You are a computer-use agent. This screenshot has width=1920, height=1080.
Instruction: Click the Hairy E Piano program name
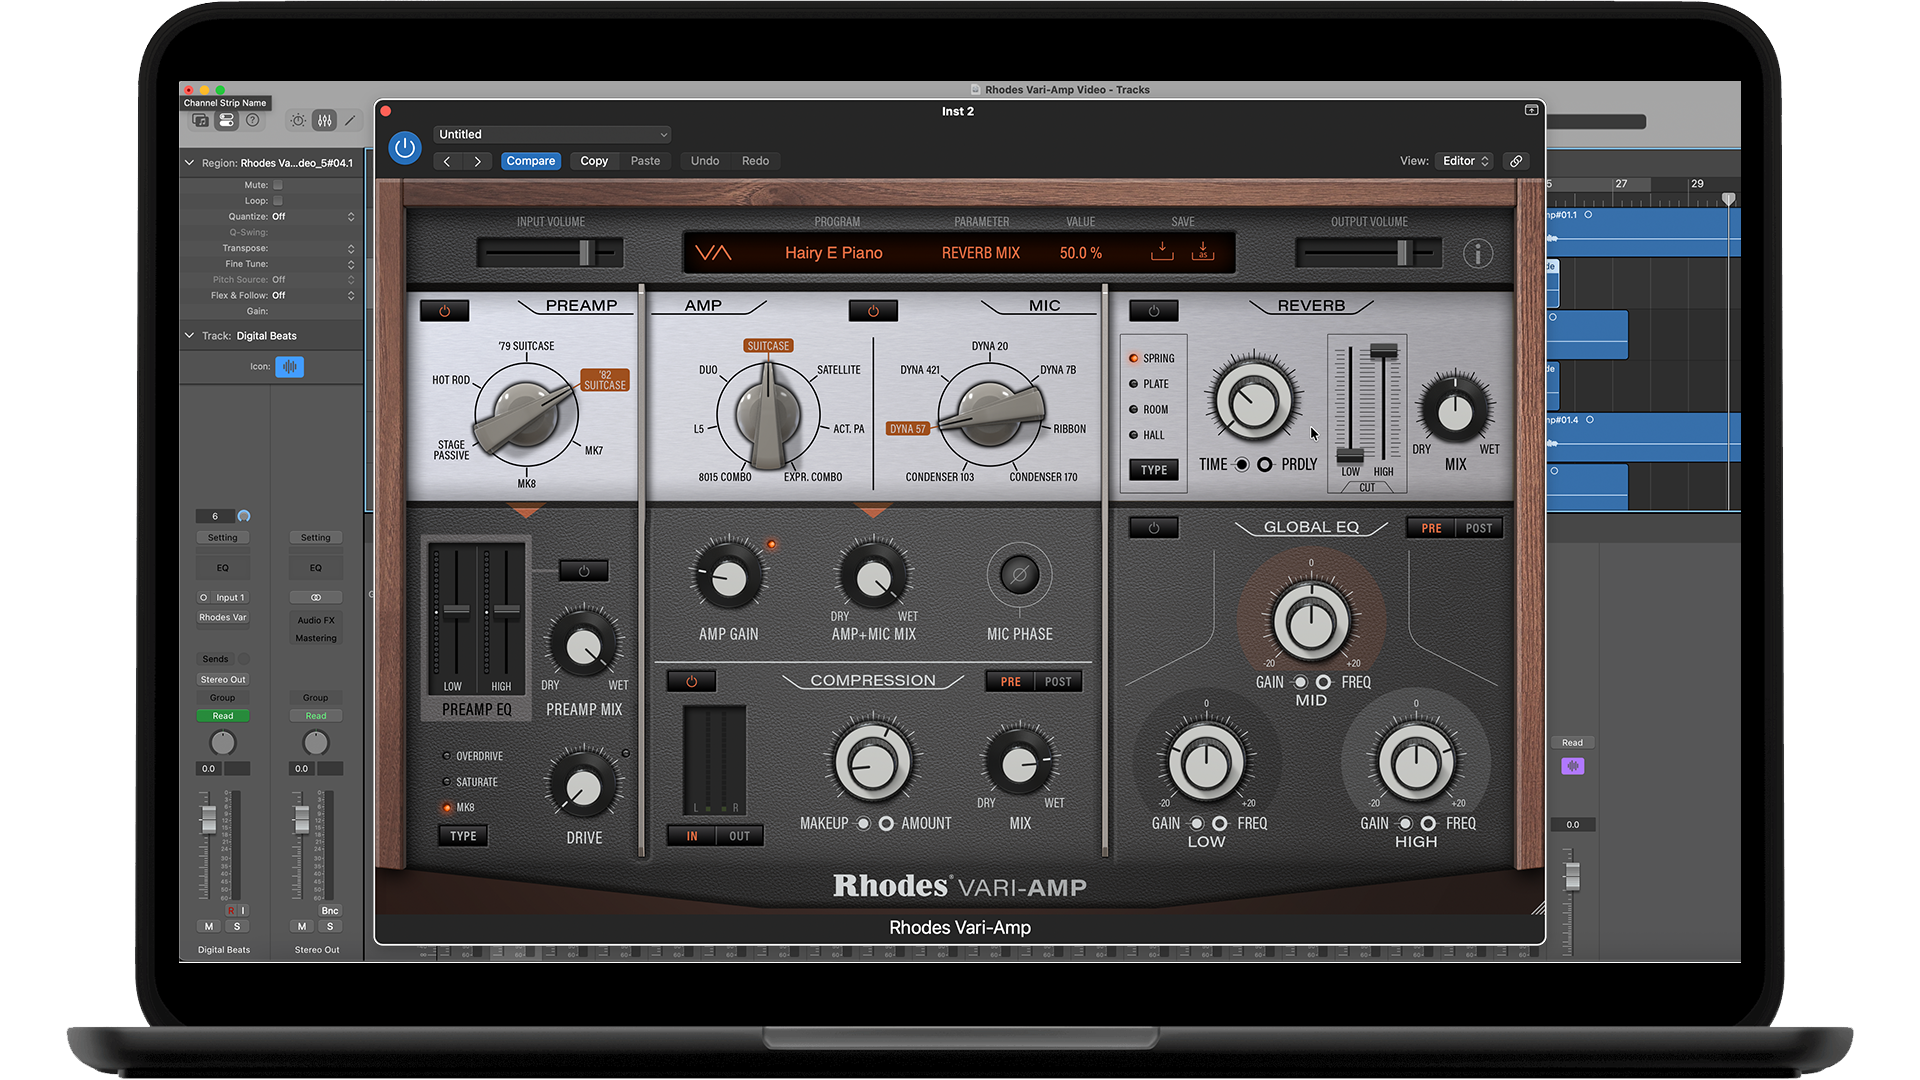point(833,253)
